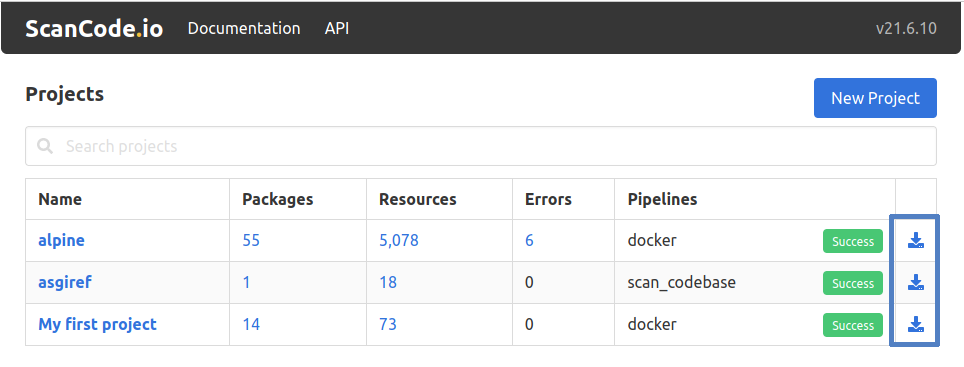Screen dimensions: 964x367
Task: Create a New Project
Action: [x=875, y=98]
